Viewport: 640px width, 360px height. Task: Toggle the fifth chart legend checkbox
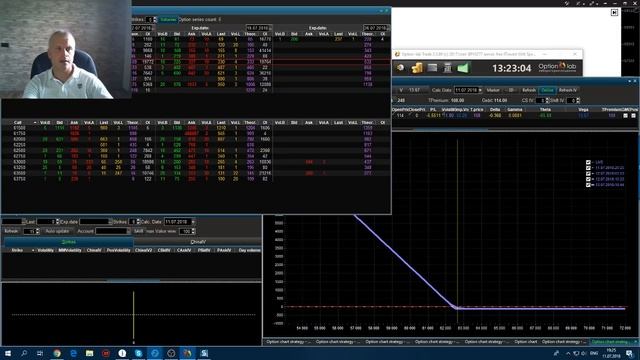coord(588,185)
